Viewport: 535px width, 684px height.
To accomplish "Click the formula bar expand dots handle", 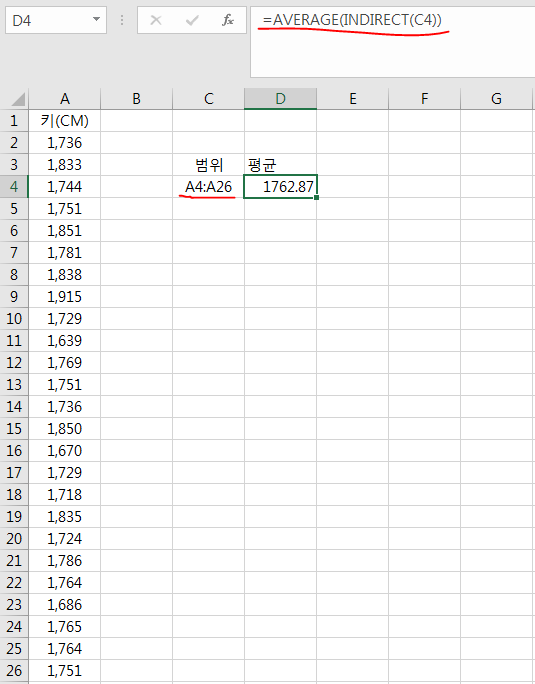I will tap(122, 20).
